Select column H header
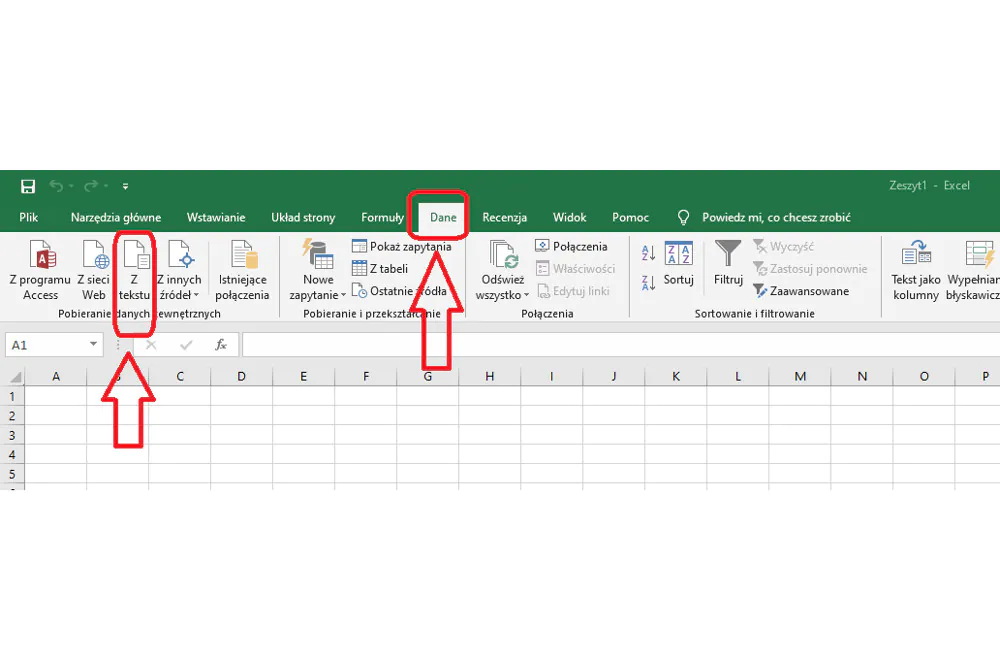Image resolution: width=1000 pixels, height=667 pixels. pos(490,376)
